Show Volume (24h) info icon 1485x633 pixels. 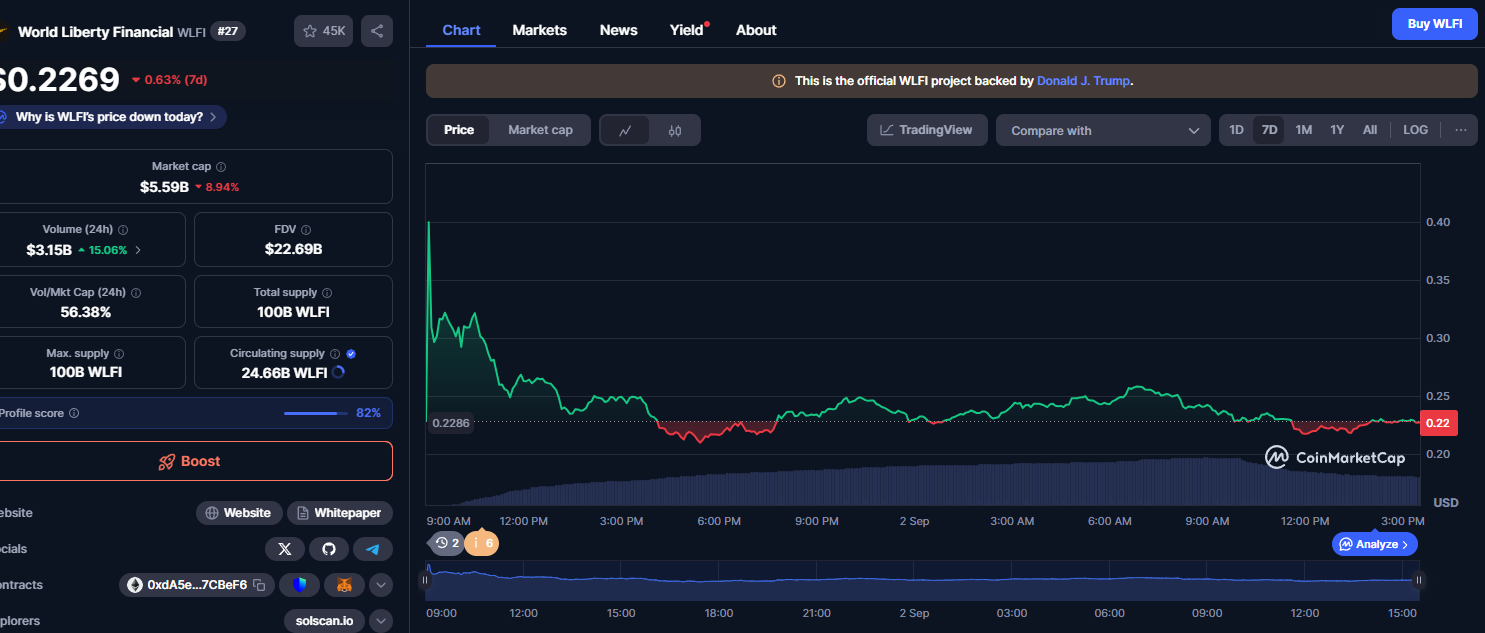pos(123,230)
